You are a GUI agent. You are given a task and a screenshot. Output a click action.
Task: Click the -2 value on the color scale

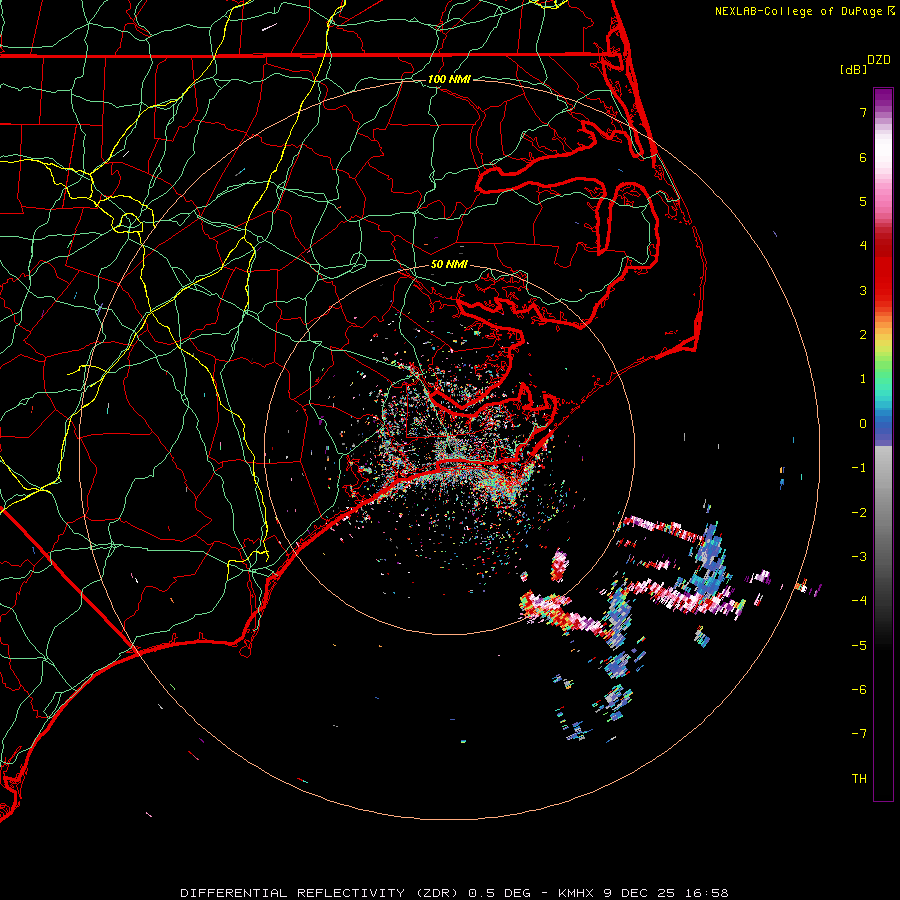[859, 513]
